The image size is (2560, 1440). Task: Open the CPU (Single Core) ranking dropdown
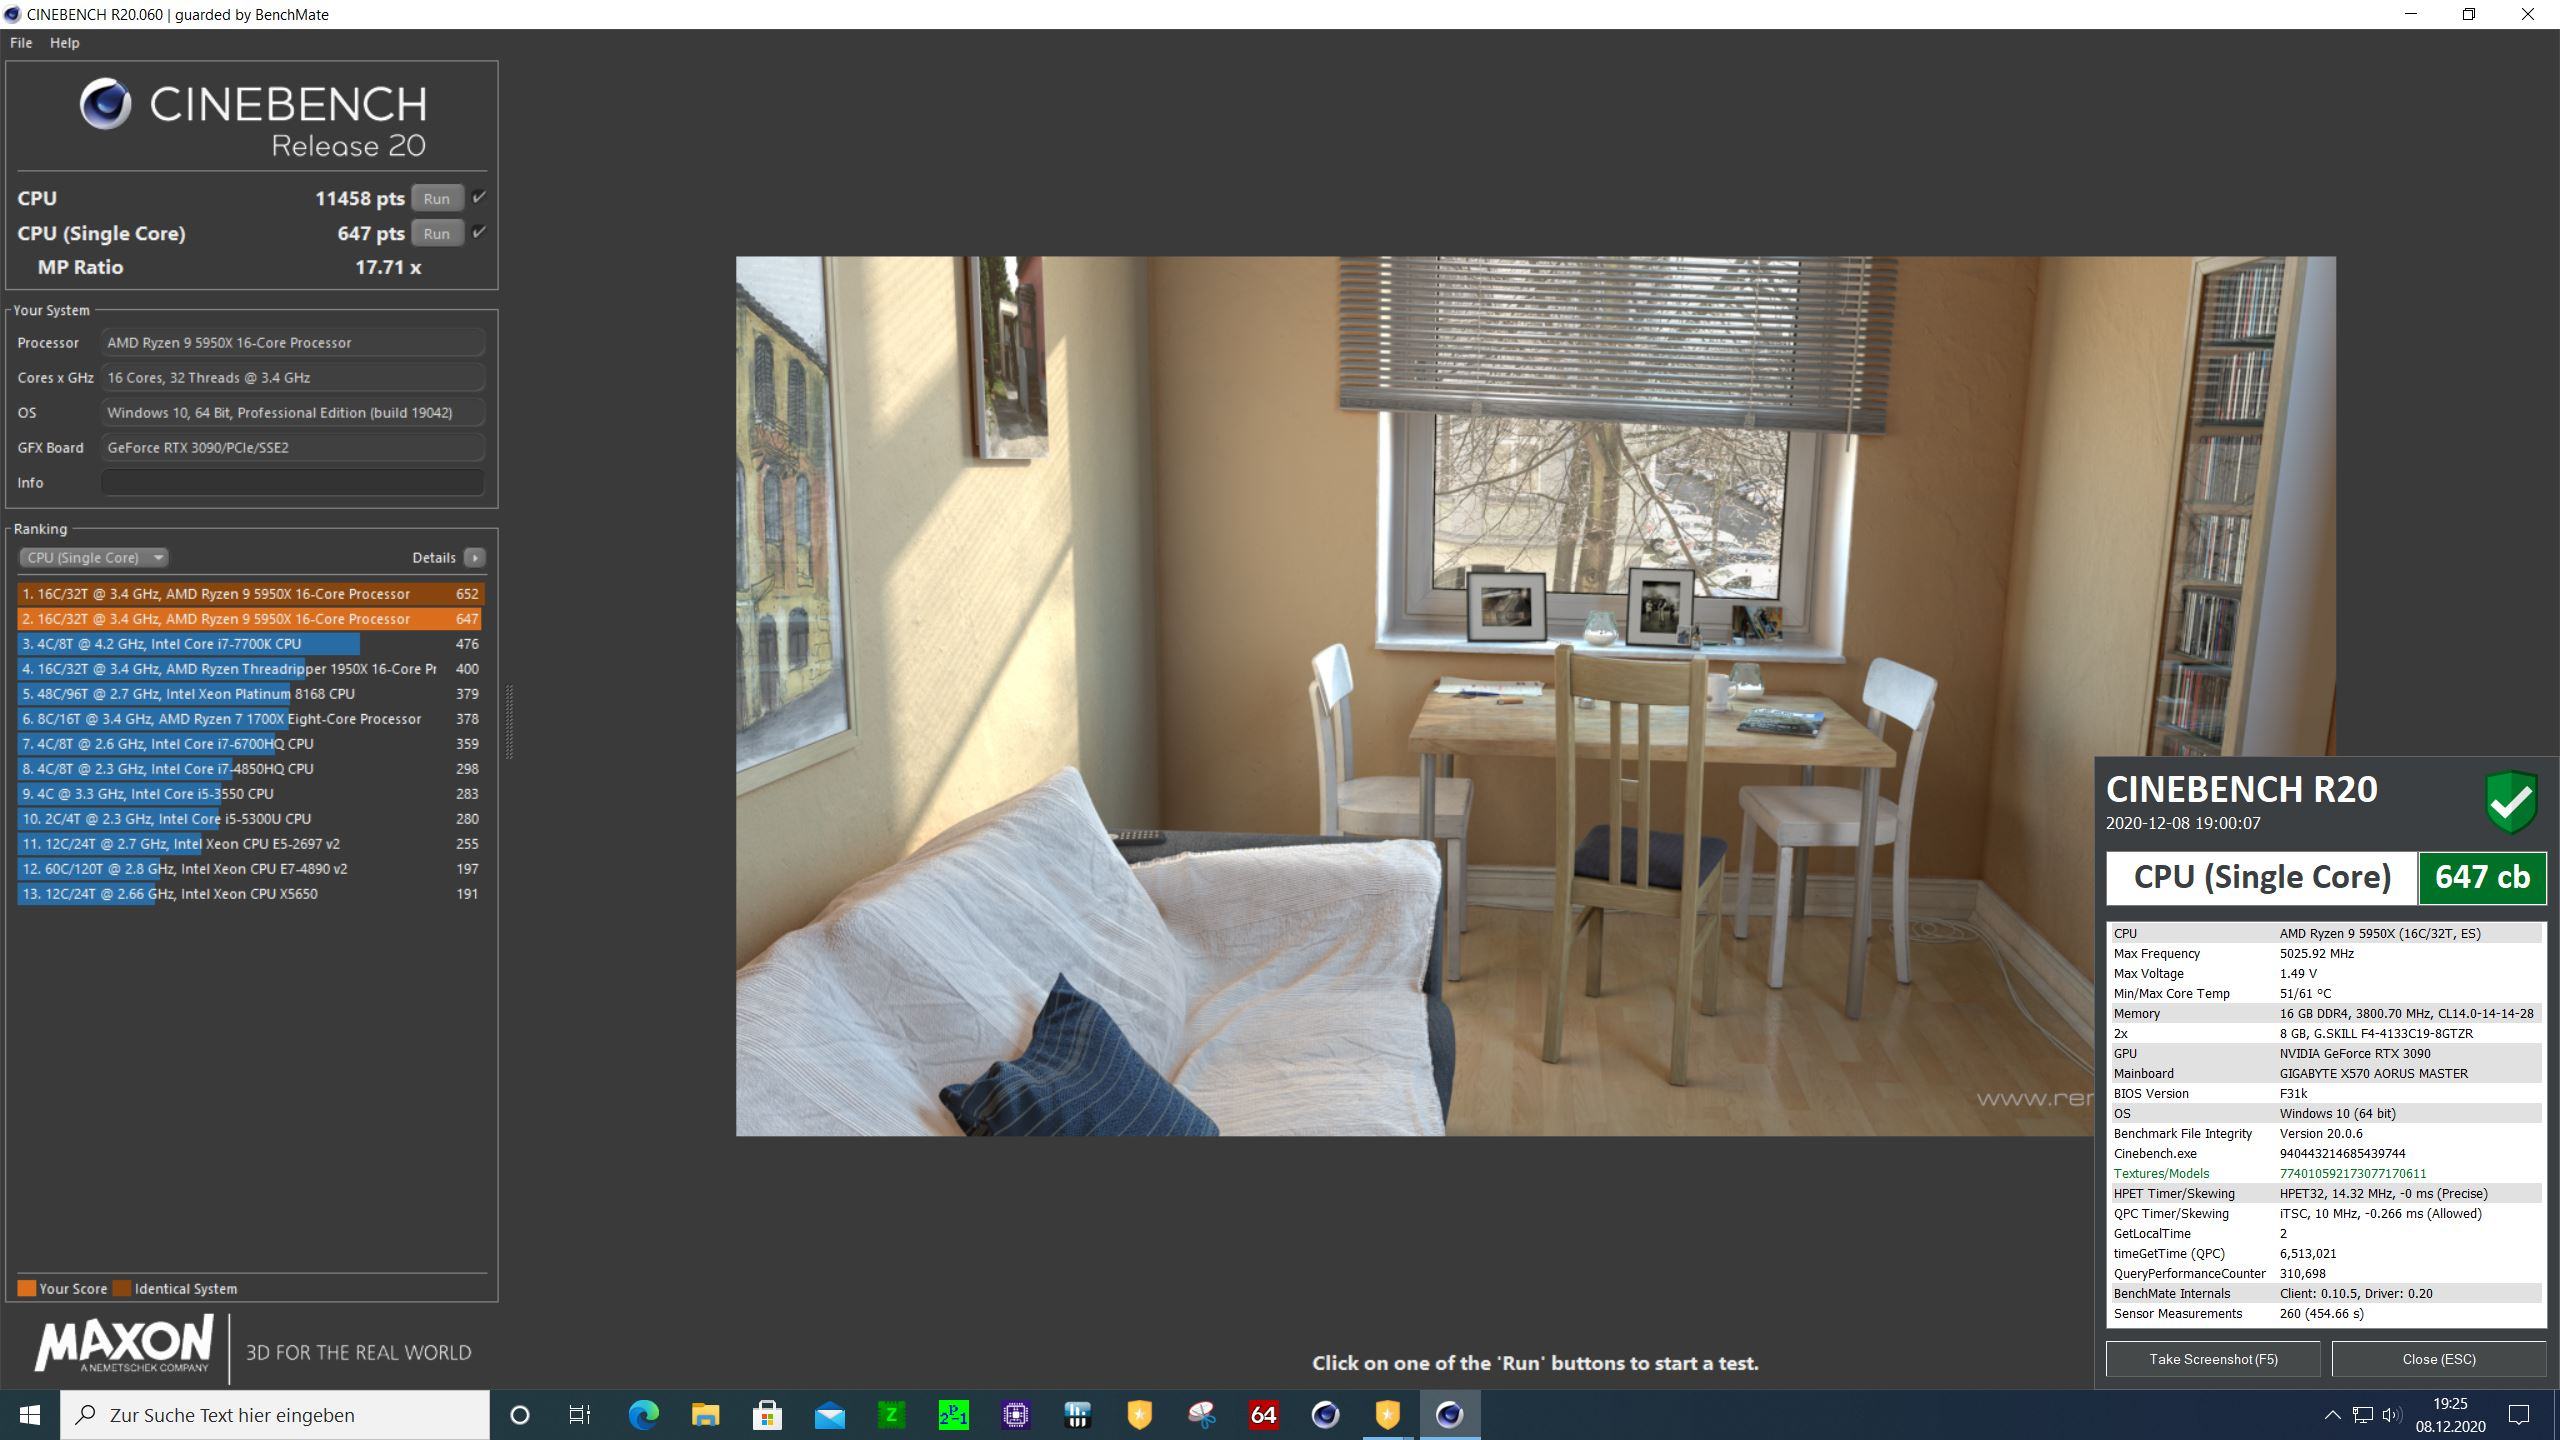94,558
